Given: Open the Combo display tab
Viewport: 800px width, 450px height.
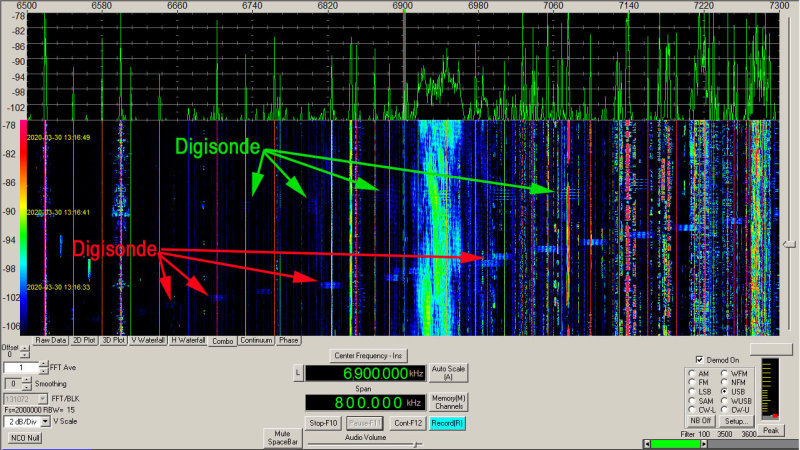Looking at the screenshot, I should (x=222, y=341).
